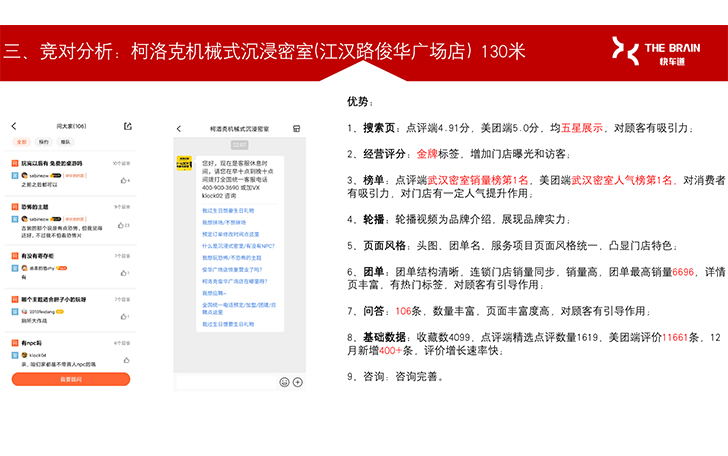Tap orange Q icon beside 恐怖的主题

point(15,207)
